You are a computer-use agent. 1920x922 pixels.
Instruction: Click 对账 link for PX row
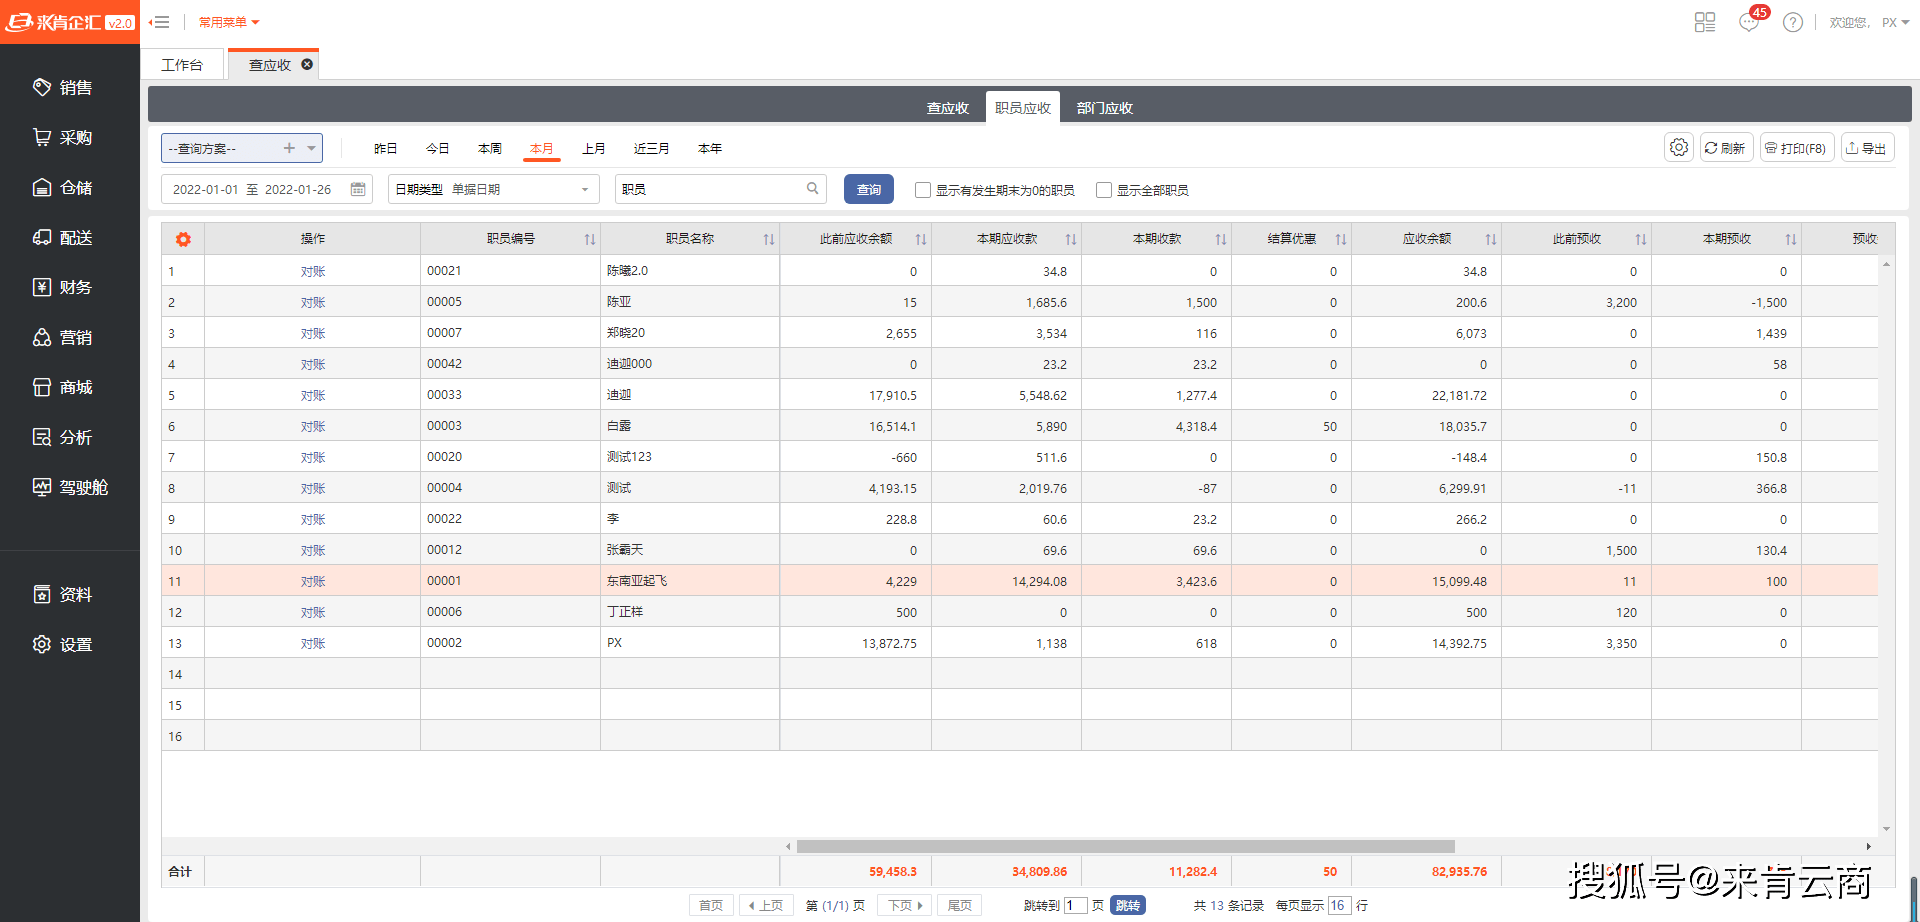pyautogui.click(x=313, y=643)
